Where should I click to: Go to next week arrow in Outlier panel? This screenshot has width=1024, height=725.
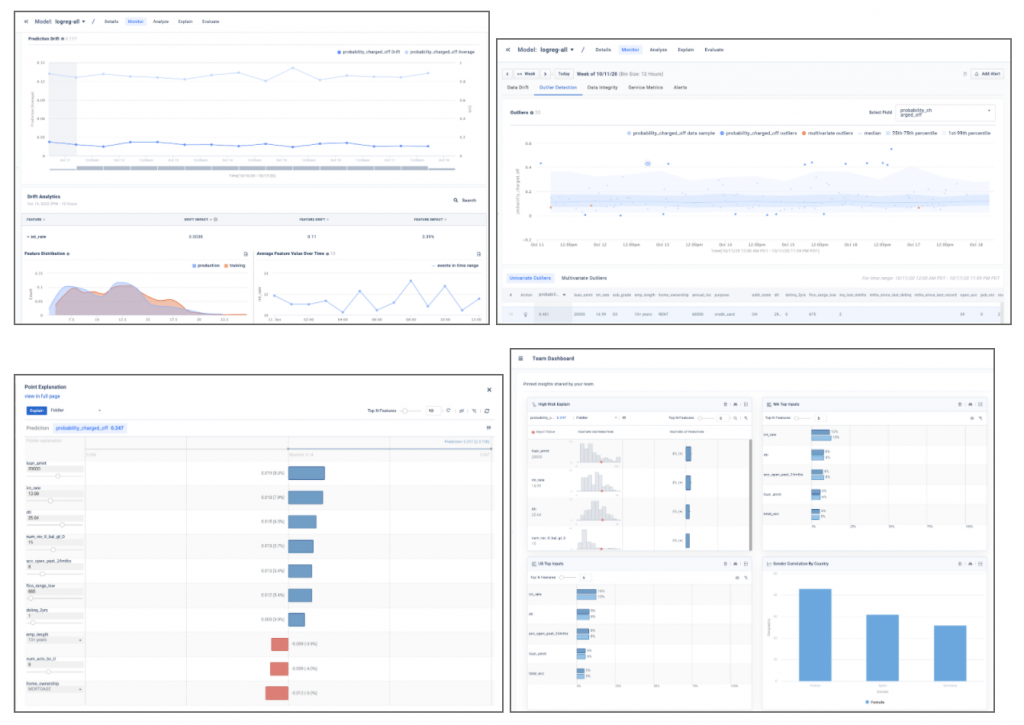coord(545,74)
